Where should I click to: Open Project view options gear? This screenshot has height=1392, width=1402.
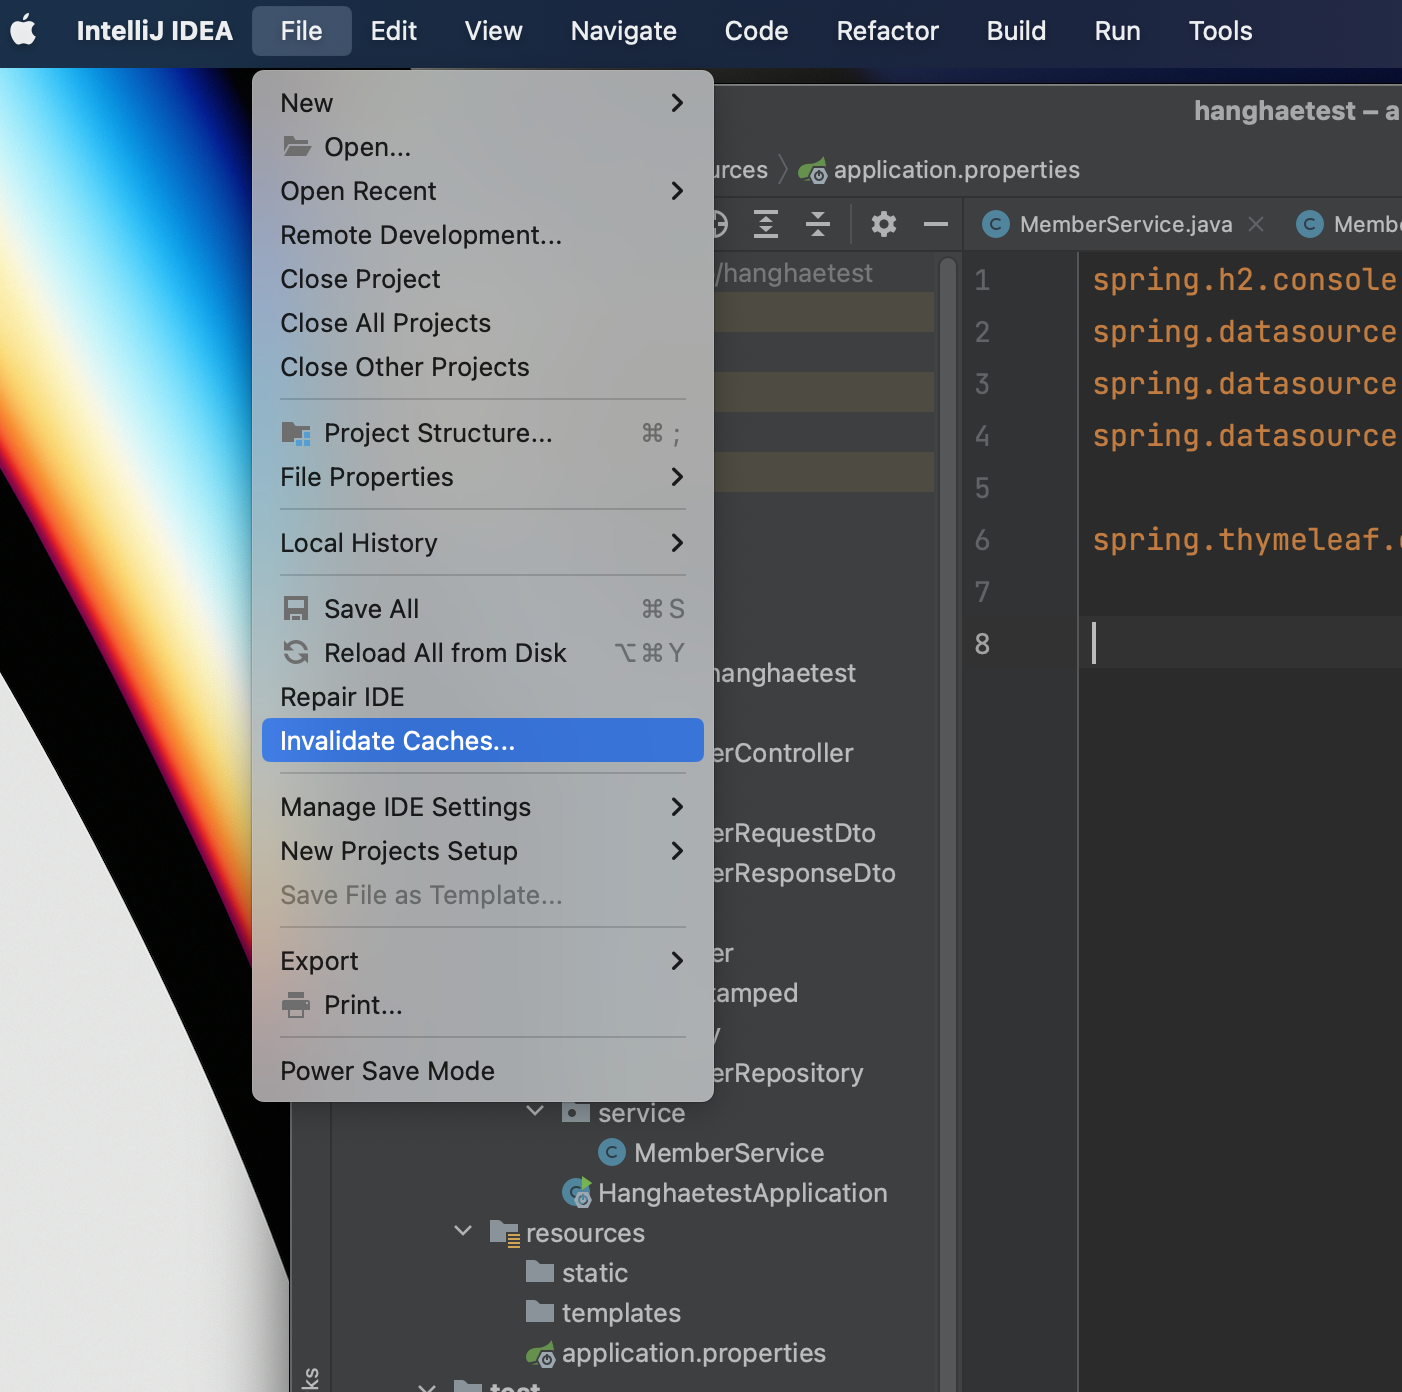pos(884,224)
